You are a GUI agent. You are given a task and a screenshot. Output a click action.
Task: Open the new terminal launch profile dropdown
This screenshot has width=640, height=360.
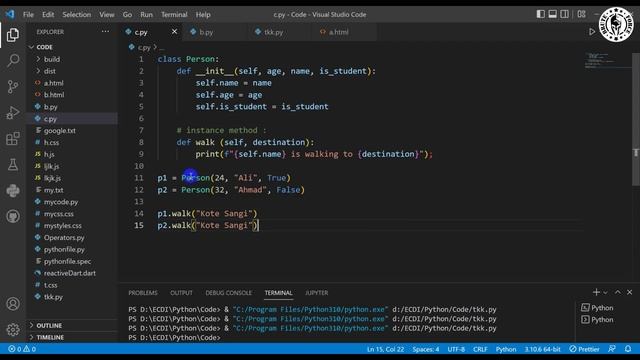tap(605, 293)
